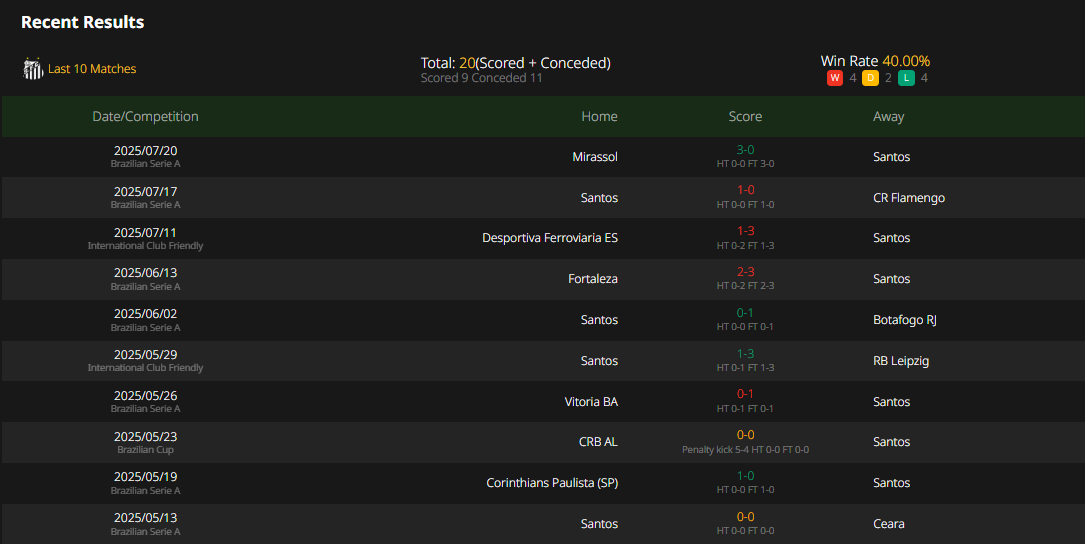Select the 2025/07/17 match date
Viewport: 1085px width, 544px height.
pyautogui.click(x=145, y=191)
